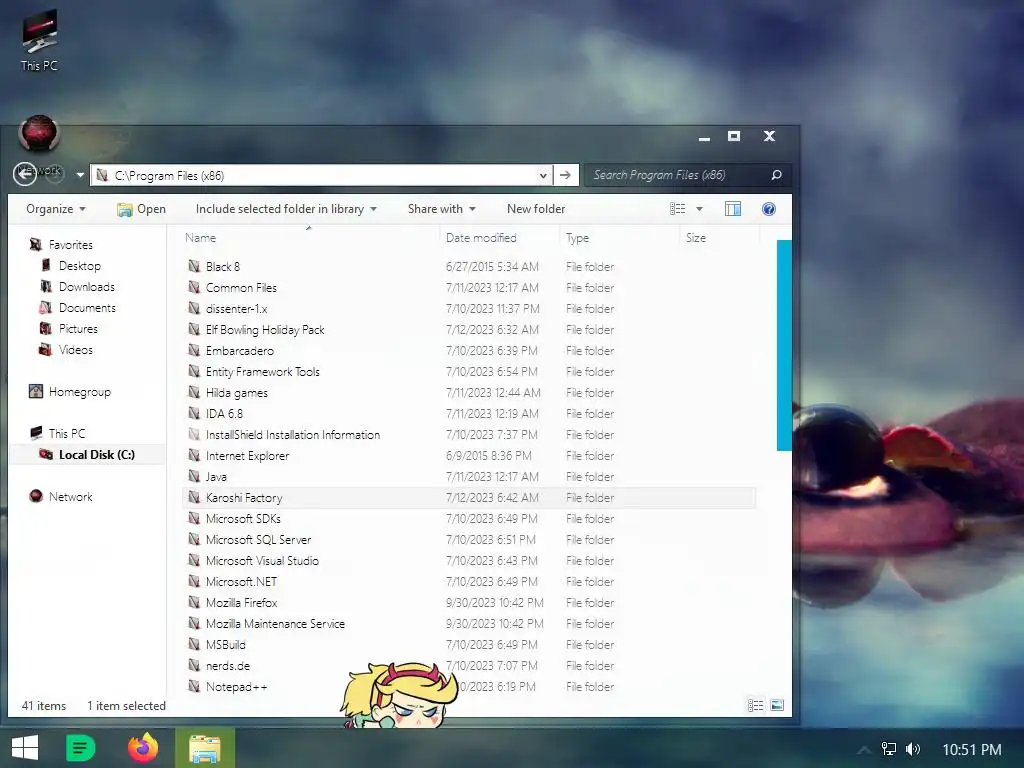Screen dimensions: 1024x768
Task: Select the MSBuild folder name
Action: [226, 645]
